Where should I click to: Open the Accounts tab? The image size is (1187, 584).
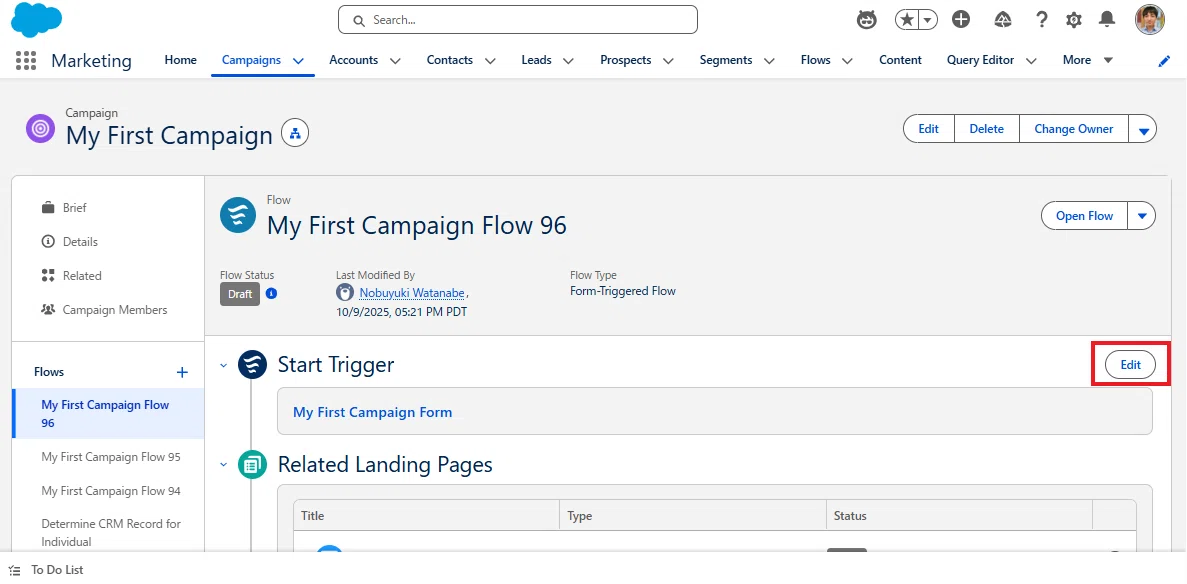354,60
